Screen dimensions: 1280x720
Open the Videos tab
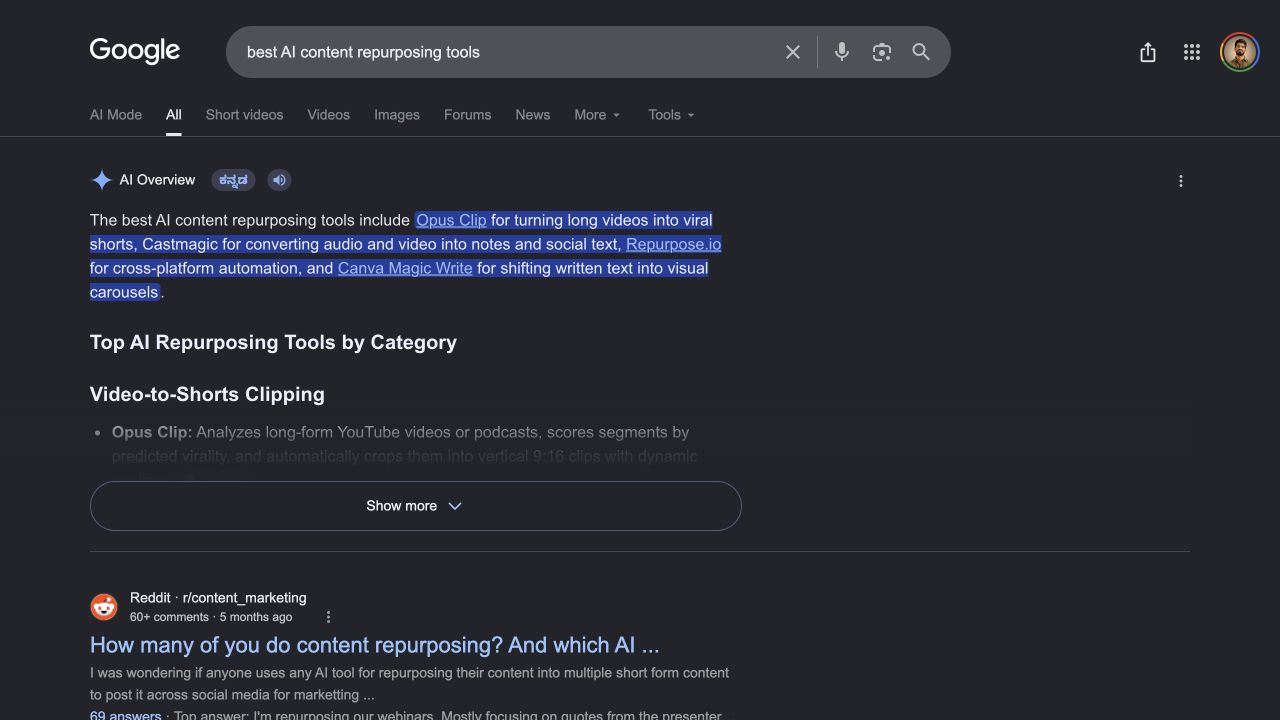pyautogui.click(x=329, y=115)
